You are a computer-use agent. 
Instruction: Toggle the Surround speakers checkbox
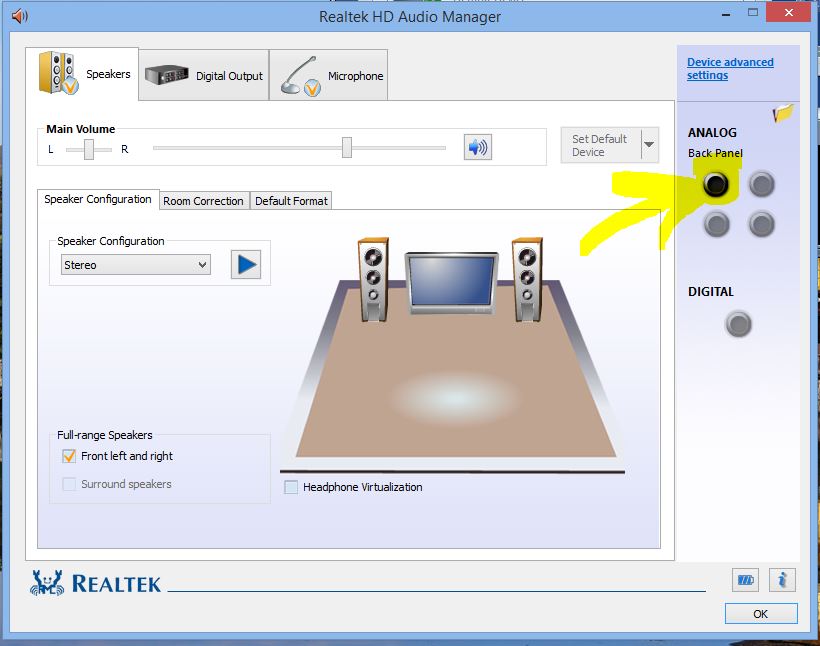tap(69, 484)
